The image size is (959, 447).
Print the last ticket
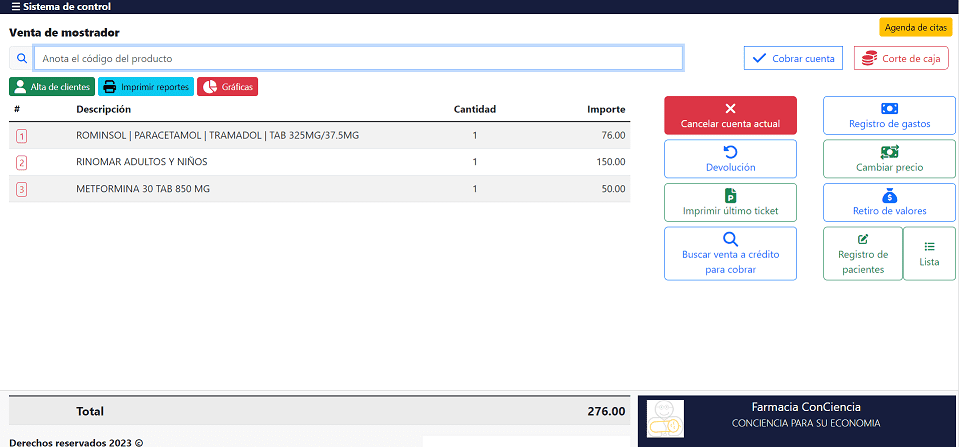730,202
